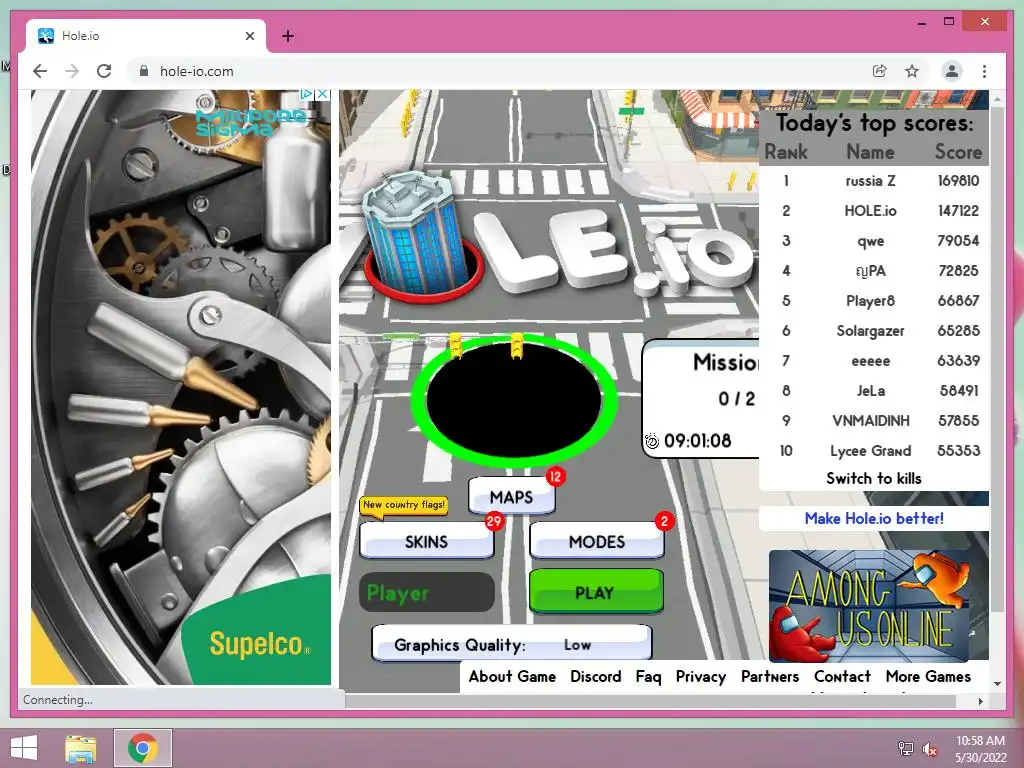
Task: Click the Player name input field
Action: click(426, 592)
